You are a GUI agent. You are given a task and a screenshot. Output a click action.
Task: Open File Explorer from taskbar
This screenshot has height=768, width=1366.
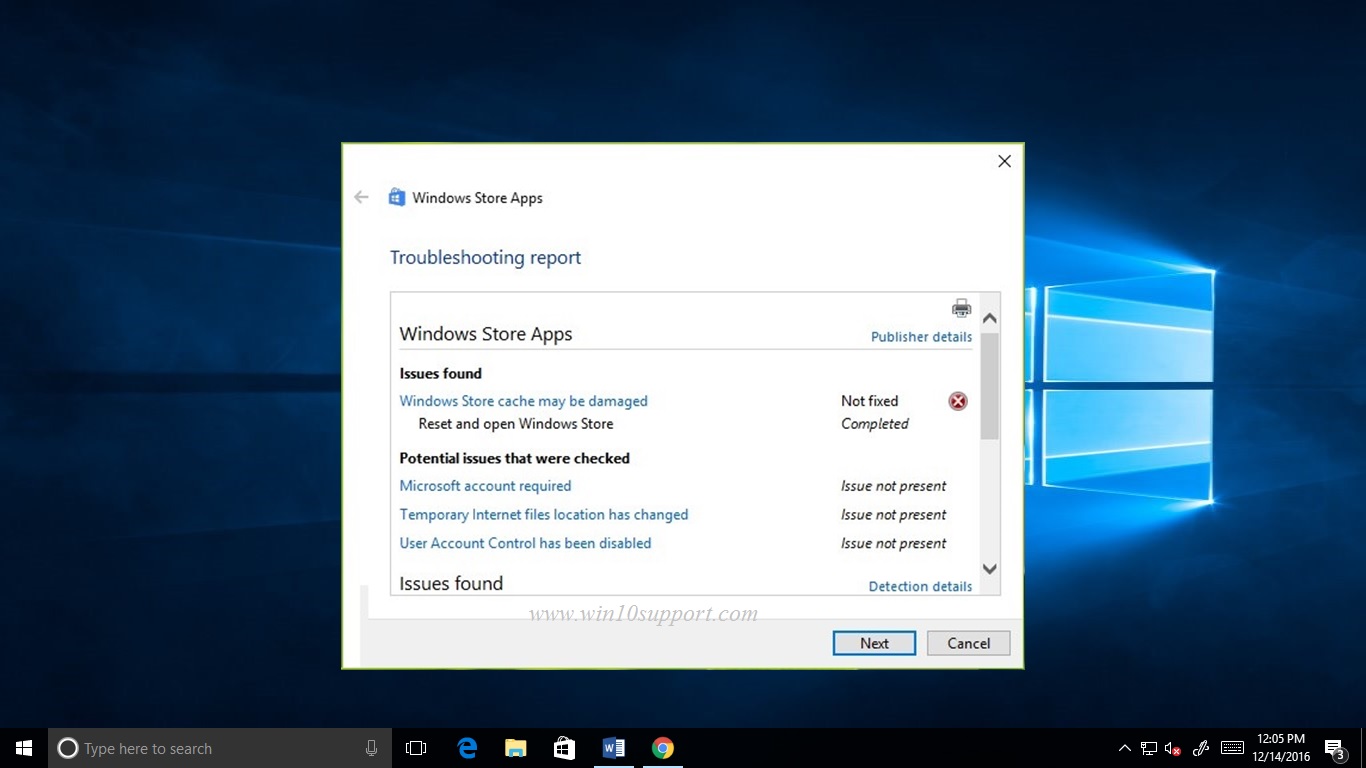pyautogui.click(x=516, y=748)
